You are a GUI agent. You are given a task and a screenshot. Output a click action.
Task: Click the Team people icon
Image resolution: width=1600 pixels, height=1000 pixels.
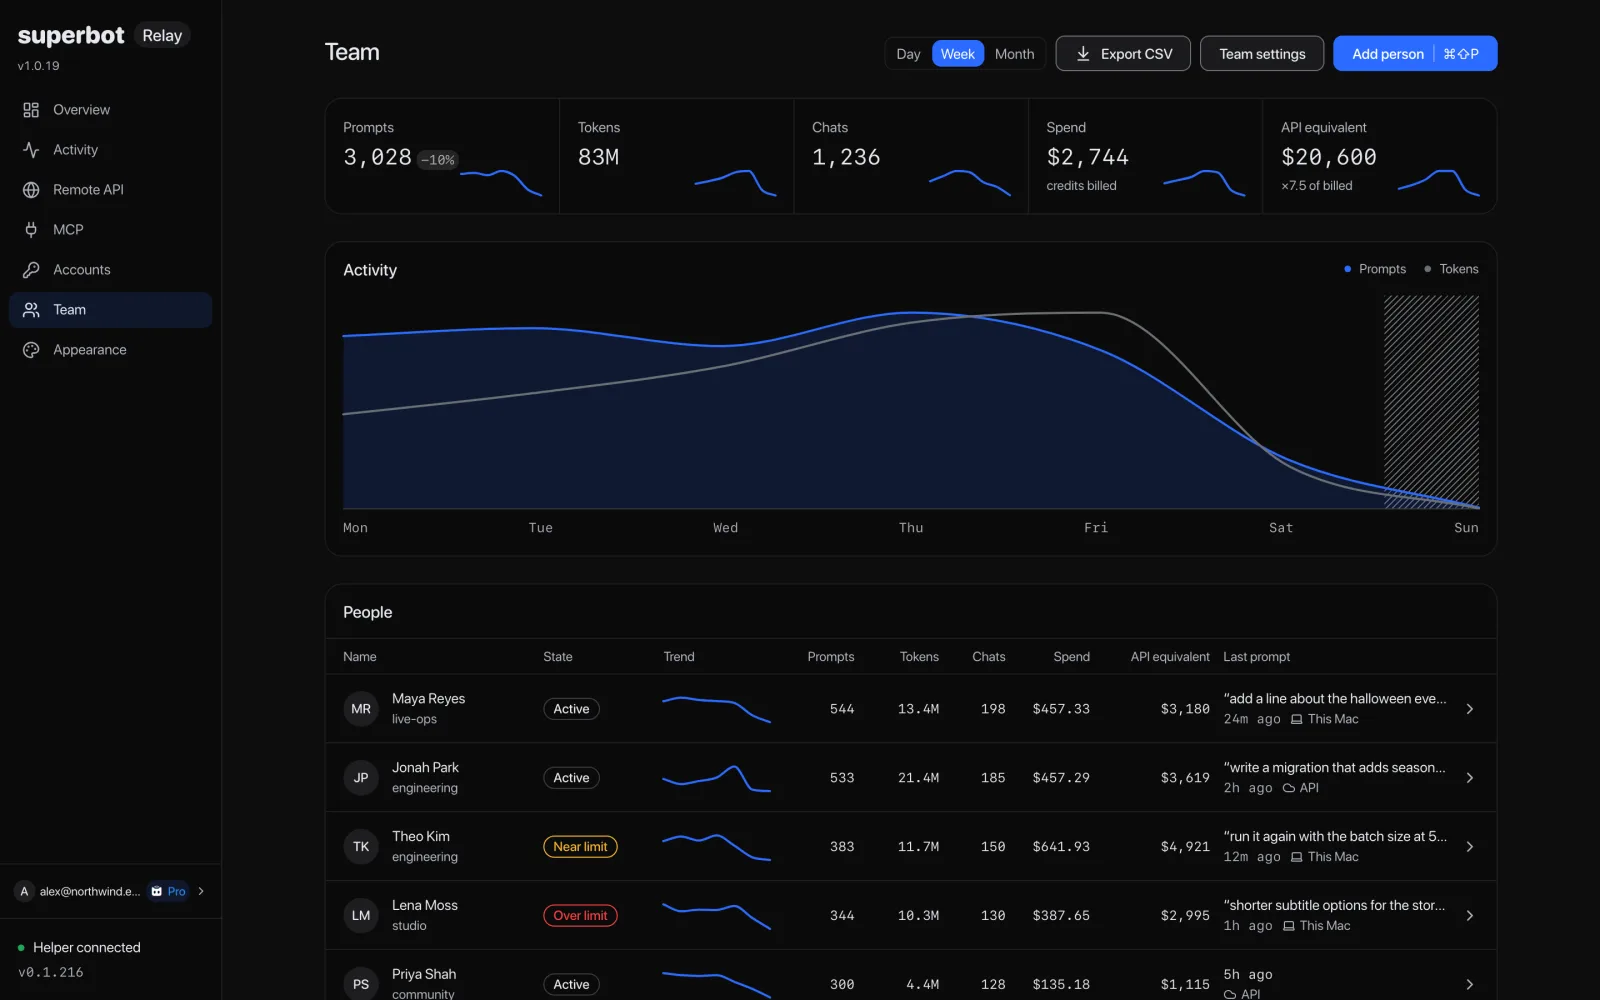click(x=31, y=310)
